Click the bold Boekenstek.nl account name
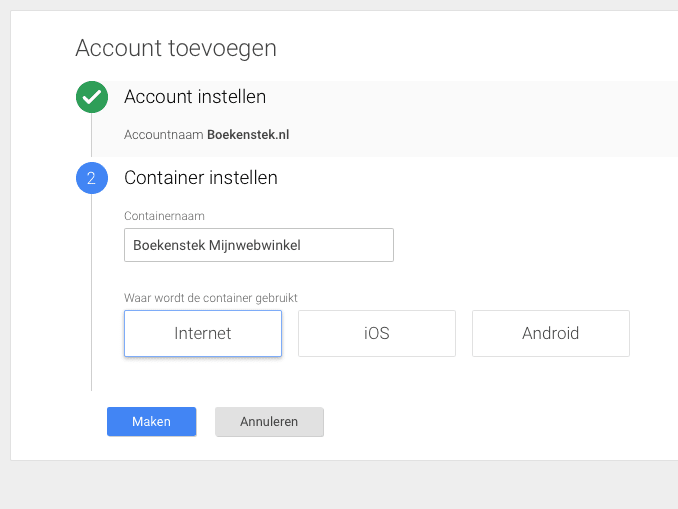The width and height of the screenshot is (678, 509). (248, 134)
